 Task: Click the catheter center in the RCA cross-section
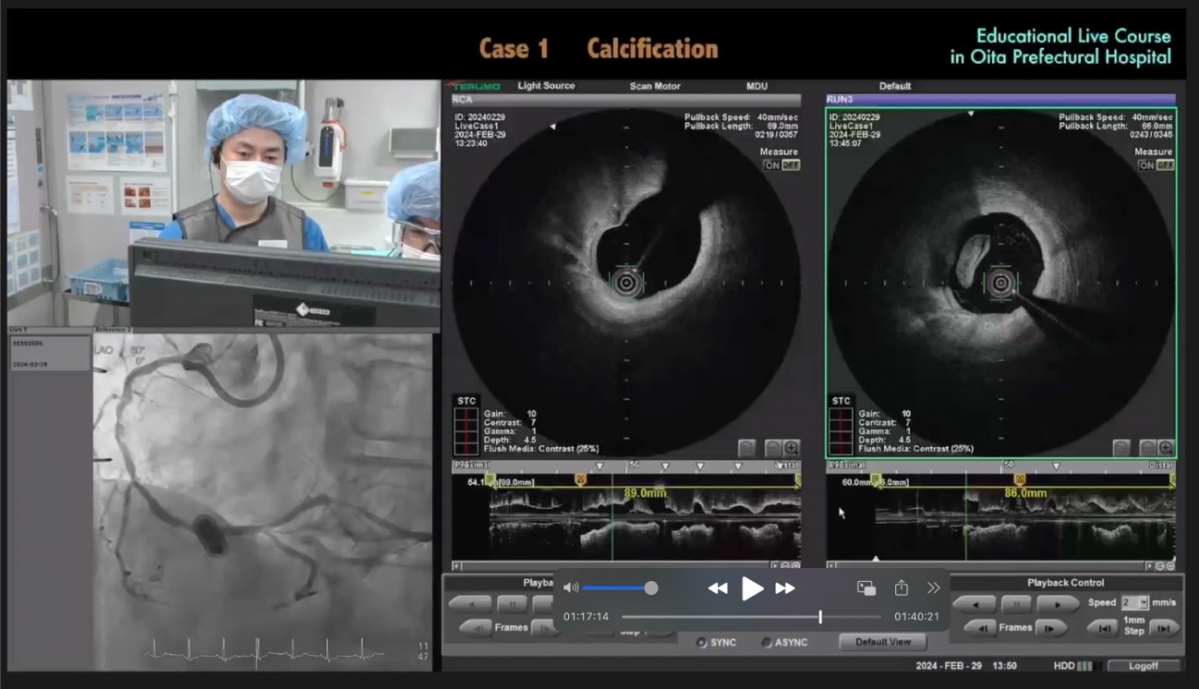[626, 283]
